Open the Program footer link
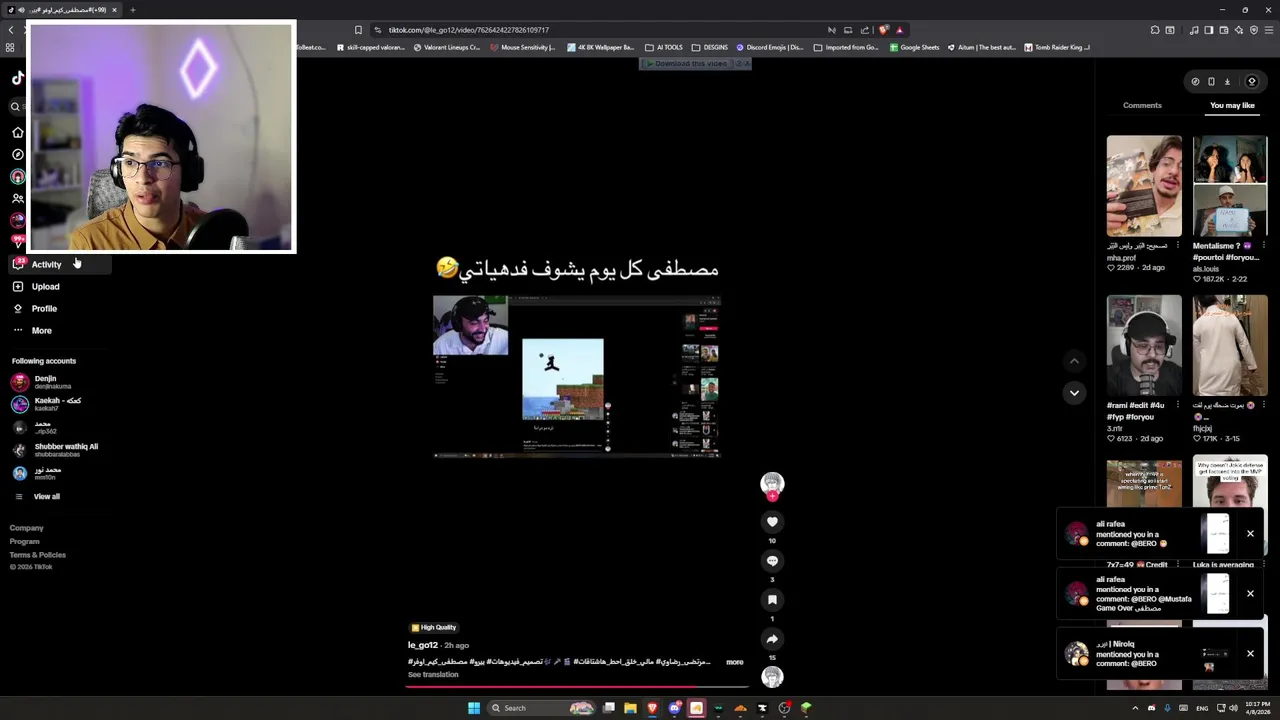The image size is (1280, 720). point(25,541)
